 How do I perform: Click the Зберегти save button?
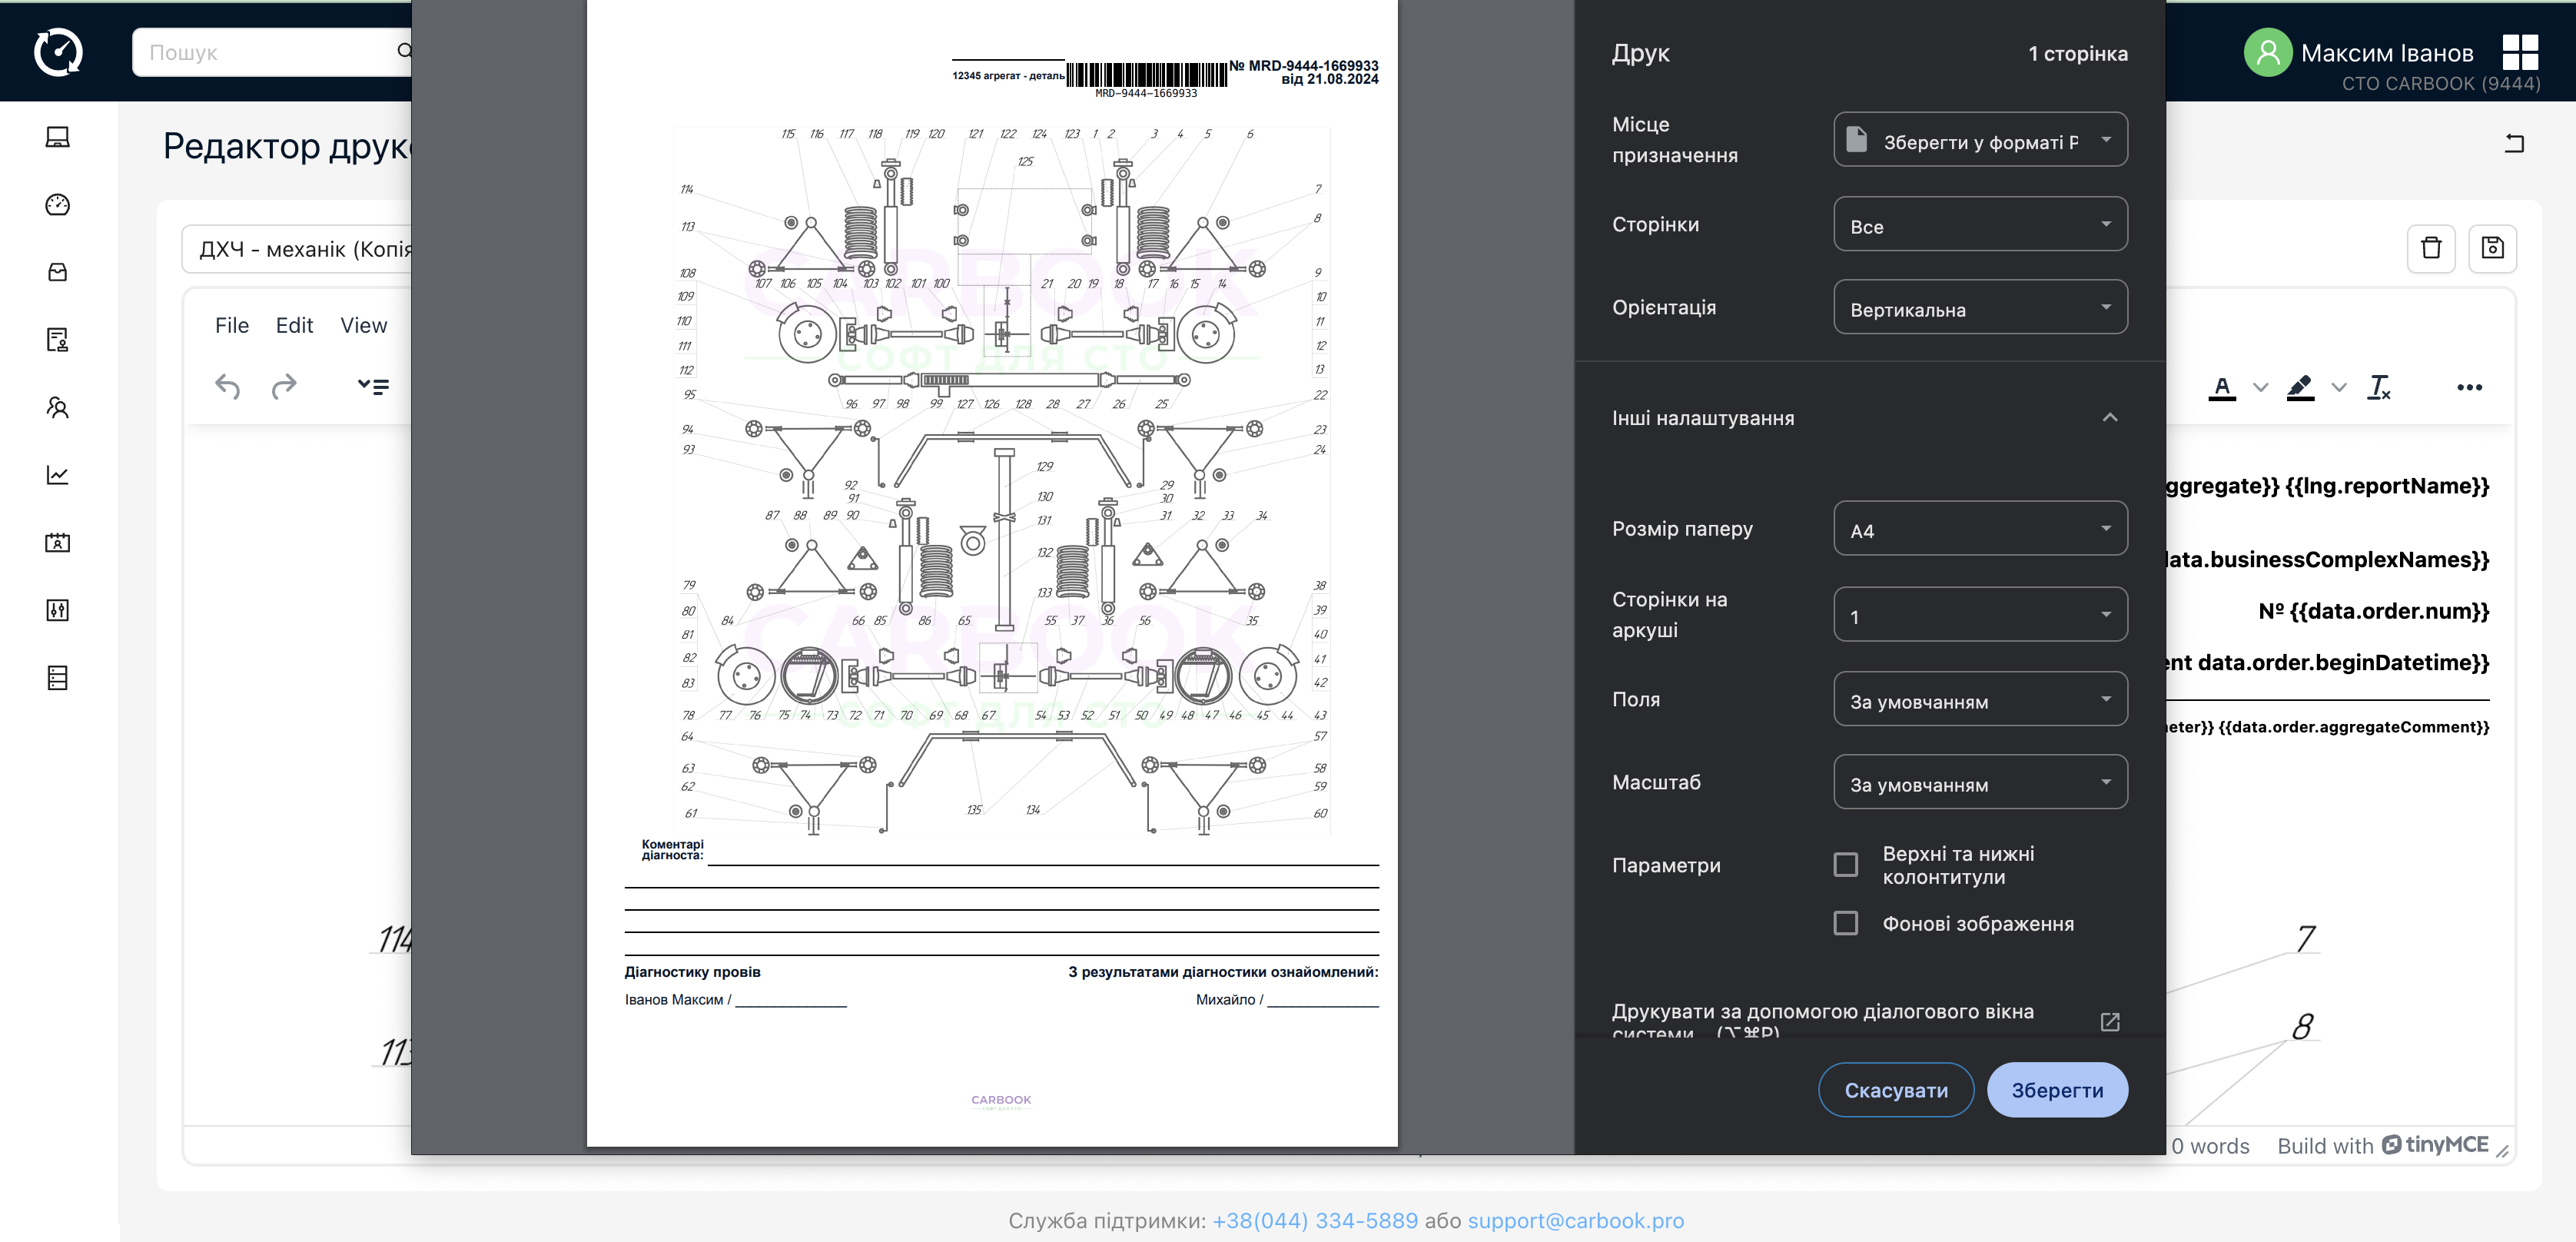[x=2057, y=1090]
